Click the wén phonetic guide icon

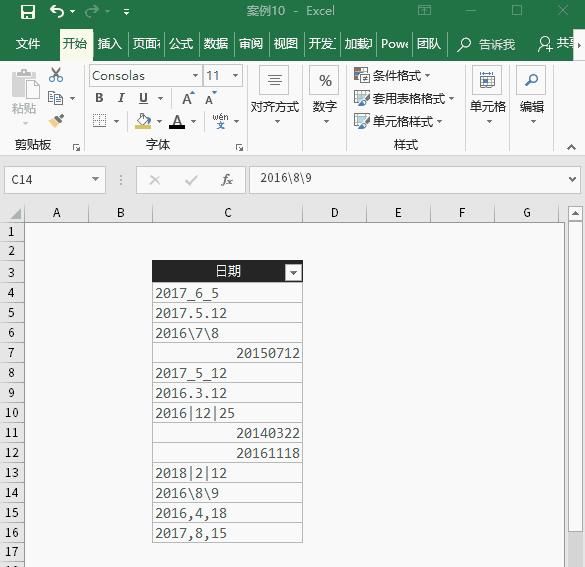pos(220,121)
